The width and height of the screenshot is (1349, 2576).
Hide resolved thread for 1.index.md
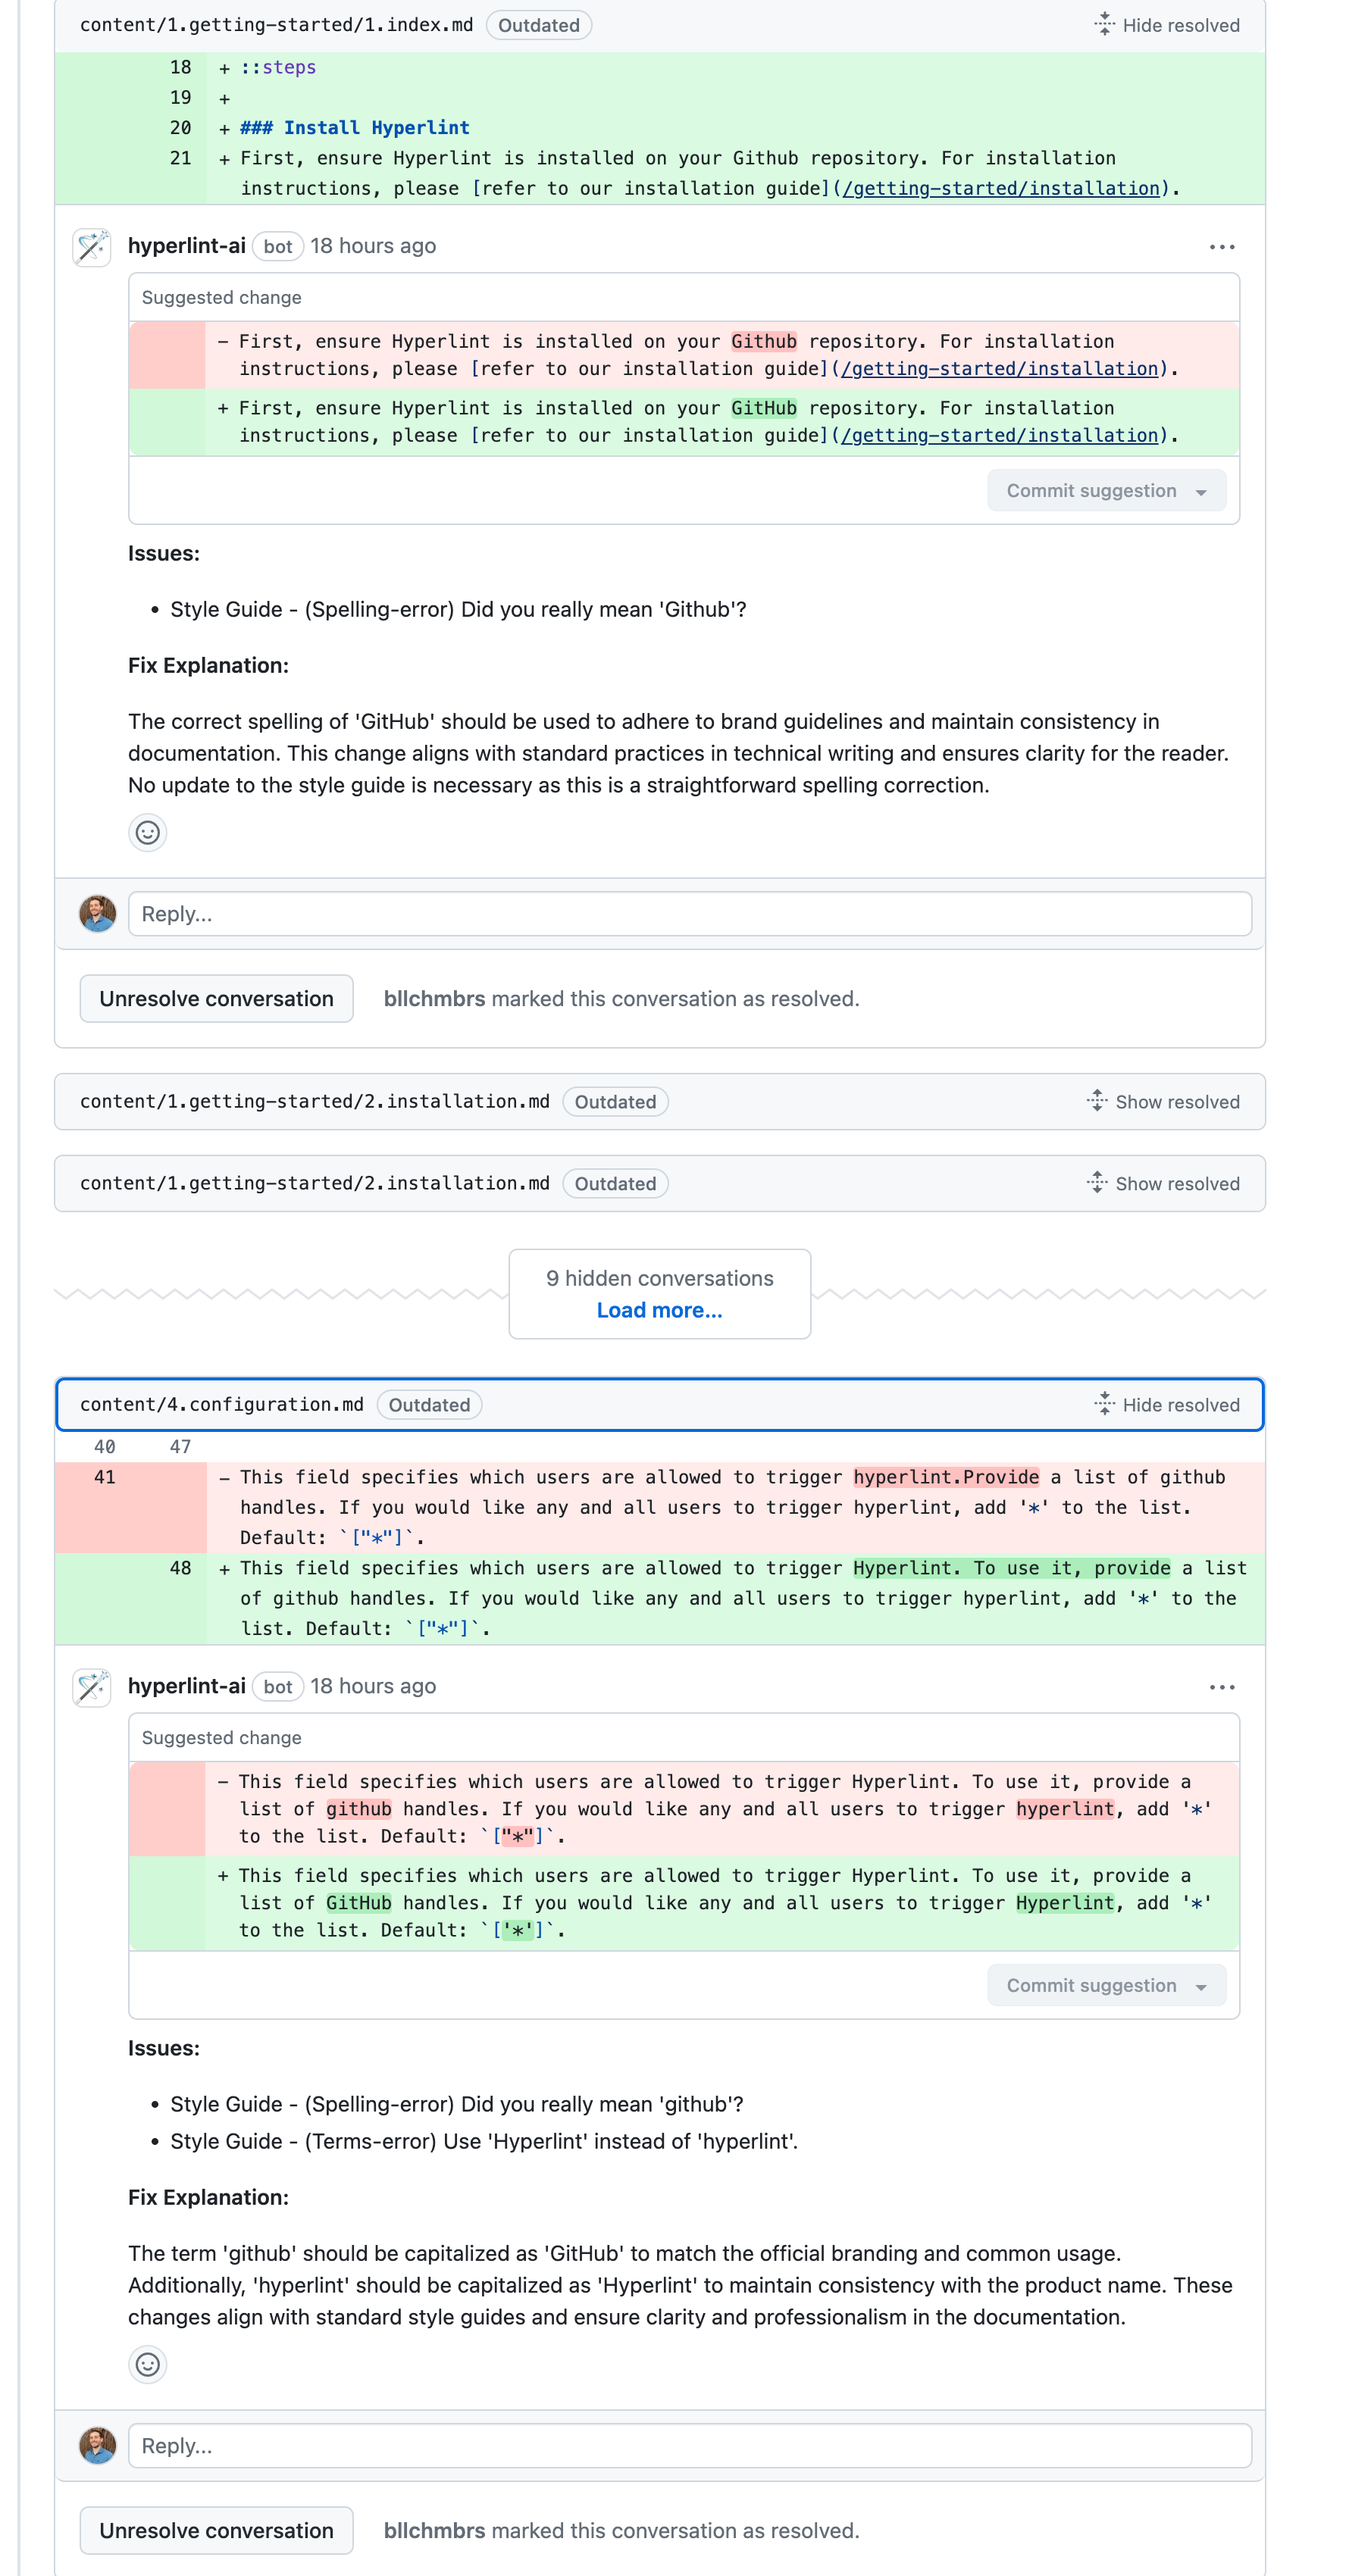coord(1166,25)
